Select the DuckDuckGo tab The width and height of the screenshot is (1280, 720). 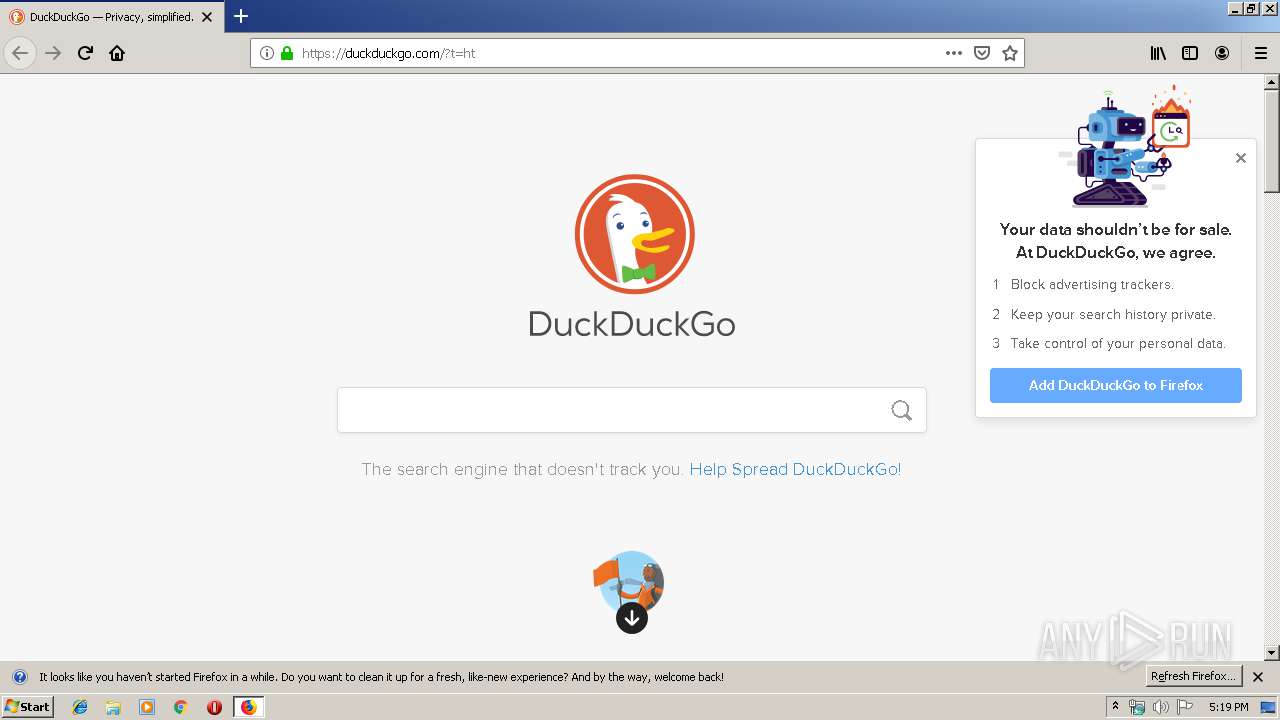pos(112,17)
